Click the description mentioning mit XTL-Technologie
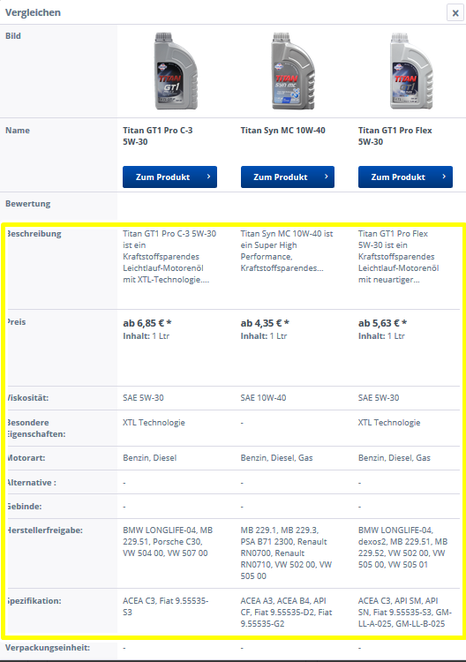Screen dimensions: 466x662 pyautogui.click(x=170, y=257)
